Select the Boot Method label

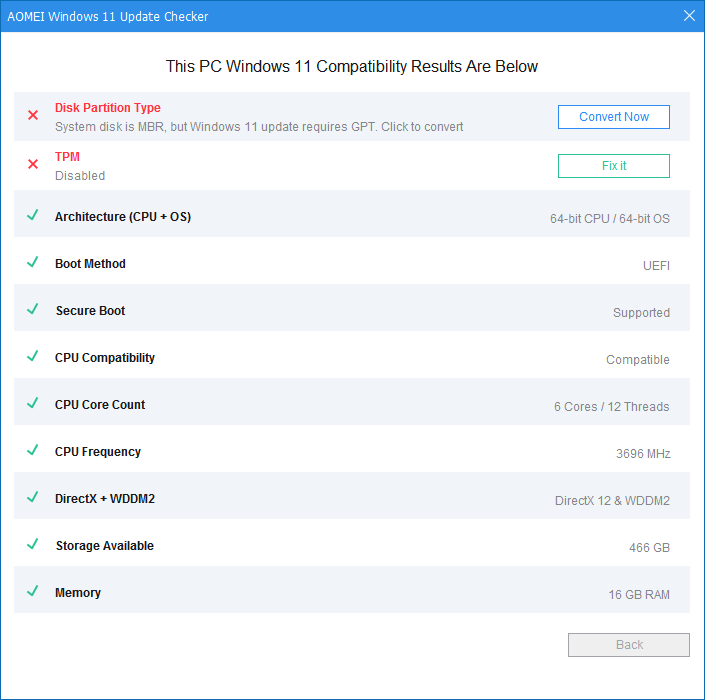(90, 264)
